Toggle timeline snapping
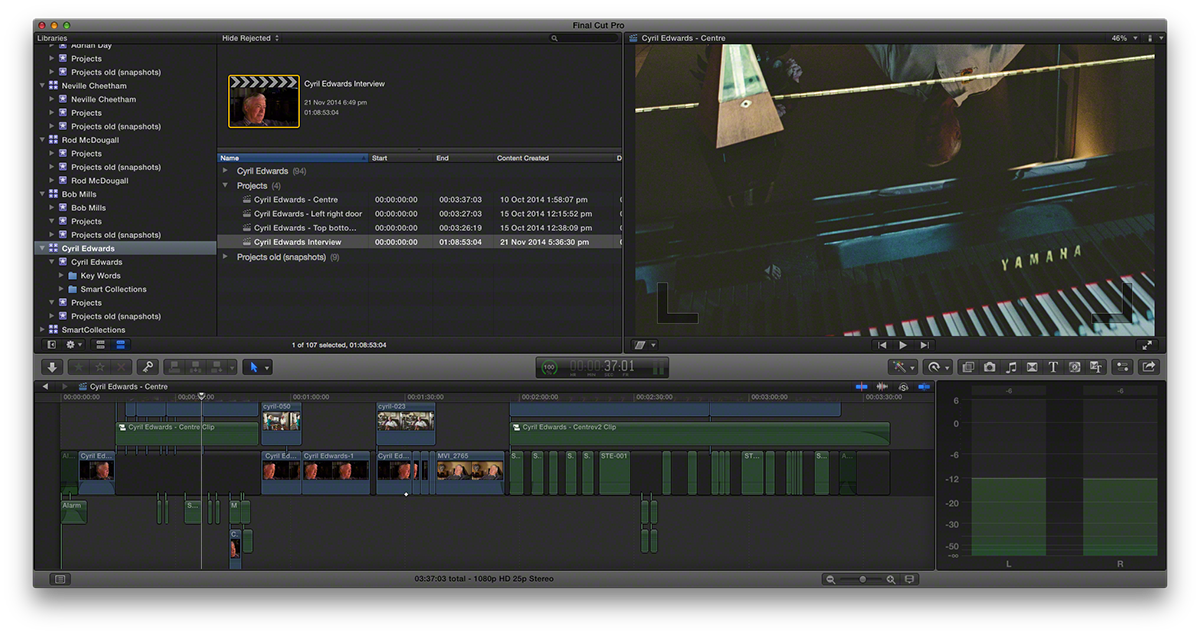 coord(923,387)
